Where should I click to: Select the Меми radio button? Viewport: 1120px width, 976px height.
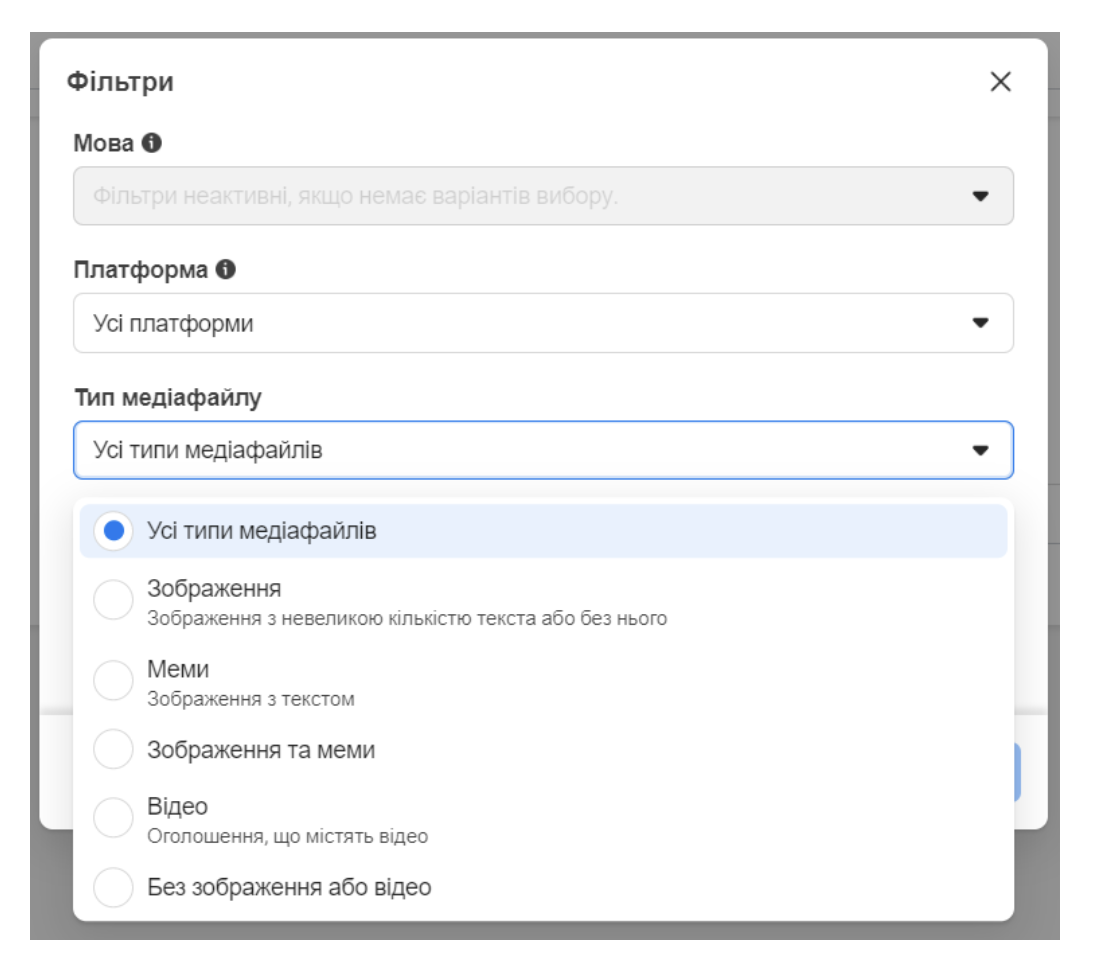pyautogui.click(x=113, y=681)
